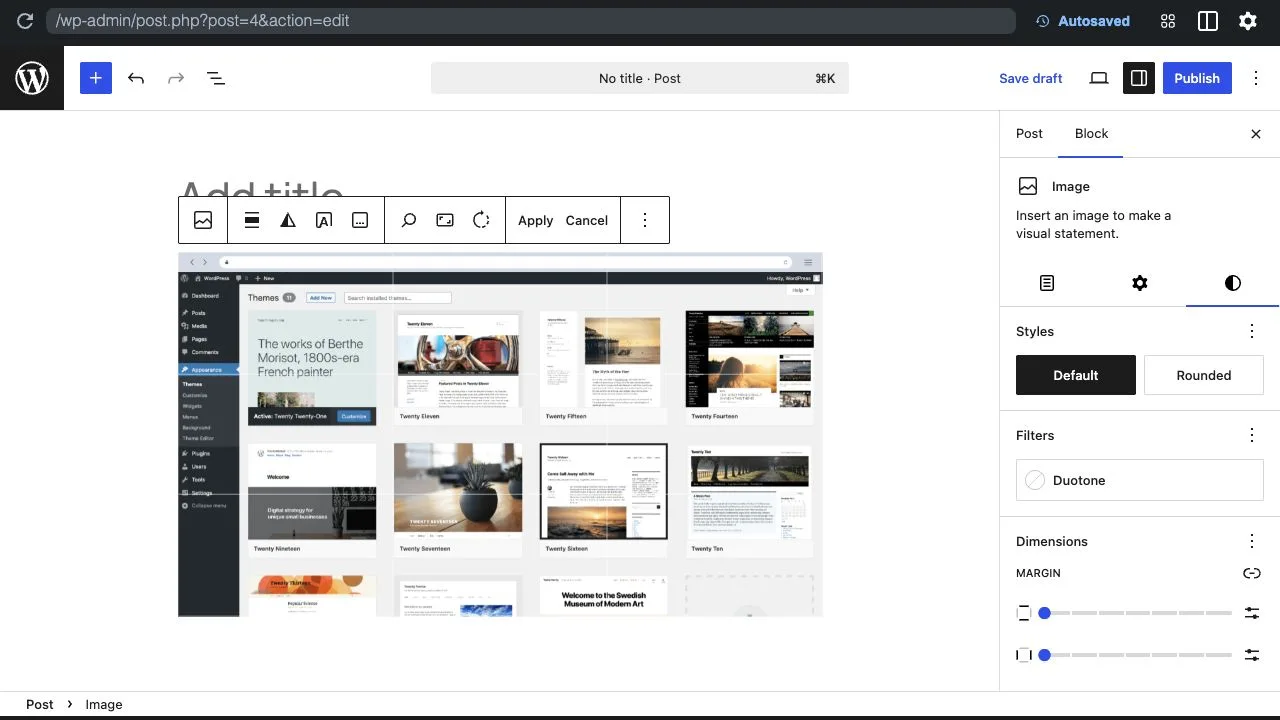Open the aspect ratio crop tool
This screenshot has width=1280, height=720.
(x=445, y=220)
